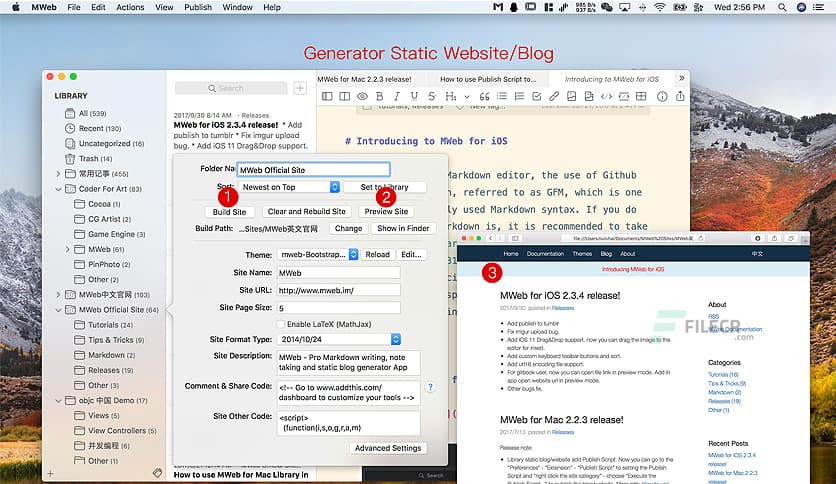Click the Site URL input field
836x484 pixels.
coord(339,291)
